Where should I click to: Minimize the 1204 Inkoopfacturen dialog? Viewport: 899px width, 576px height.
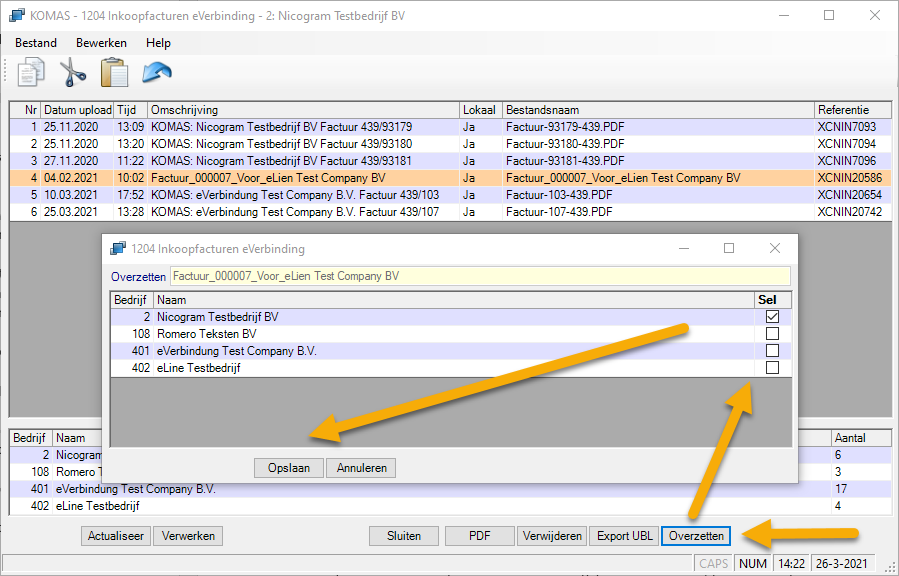[683, 248]
